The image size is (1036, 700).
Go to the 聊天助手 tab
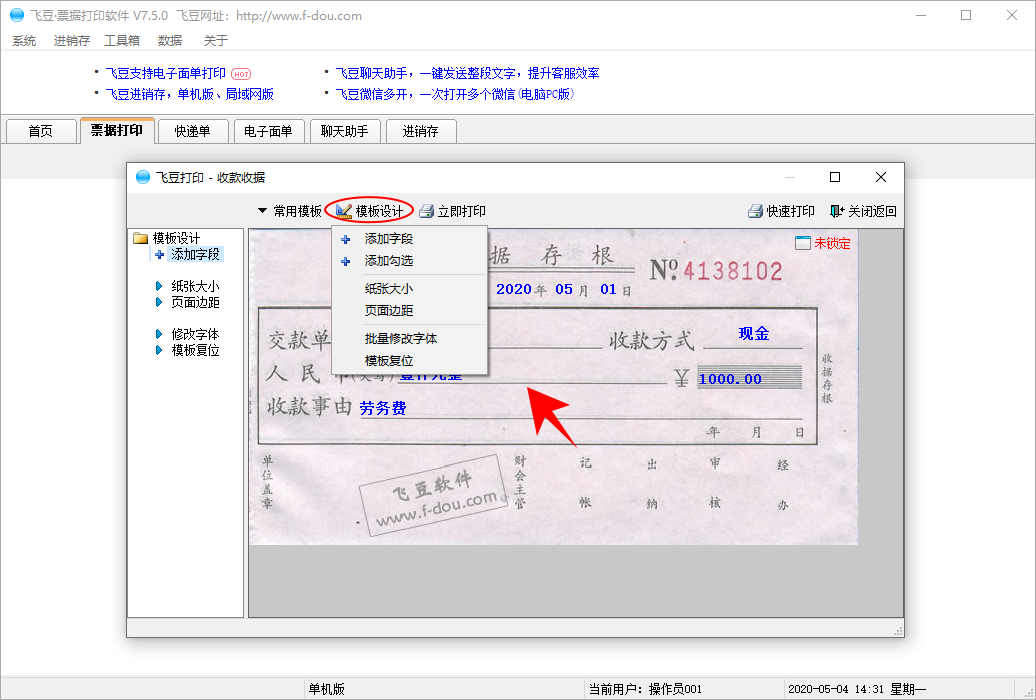[x=344, y=131]
